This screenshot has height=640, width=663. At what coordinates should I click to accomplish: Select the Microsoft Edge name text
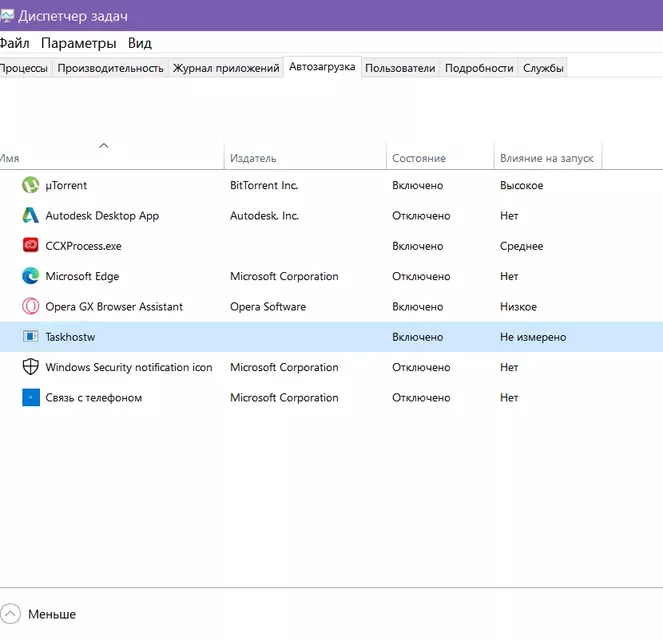click(x=82, y=276)
